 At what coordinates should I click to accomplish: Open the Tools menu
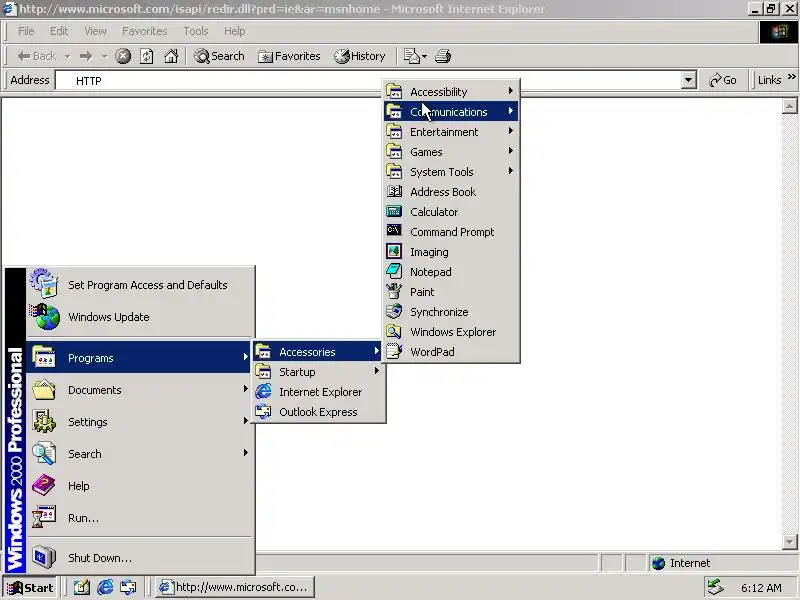(196, 31)
